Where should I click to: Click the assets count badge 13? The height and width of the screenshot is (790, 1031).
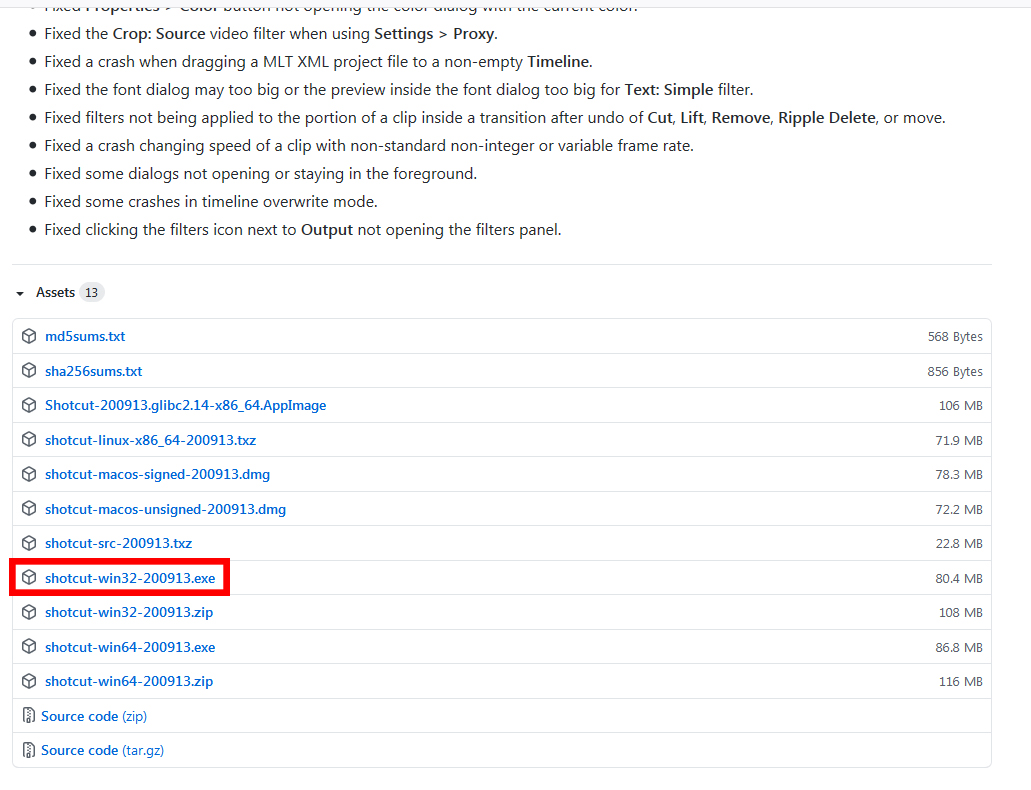[91, 292]
